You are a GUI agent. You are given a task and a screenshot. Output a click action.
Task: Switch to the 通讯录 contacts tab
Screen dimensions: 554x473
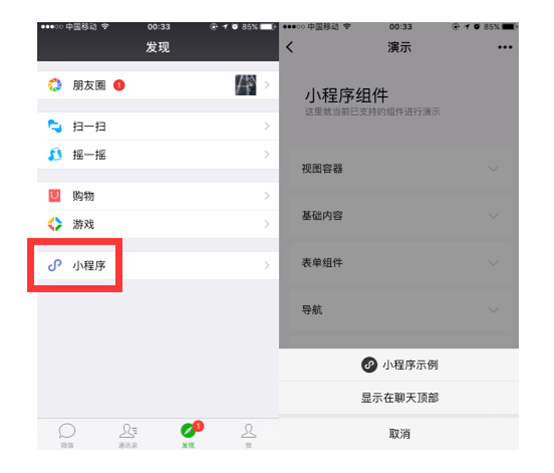coord(128,435)
